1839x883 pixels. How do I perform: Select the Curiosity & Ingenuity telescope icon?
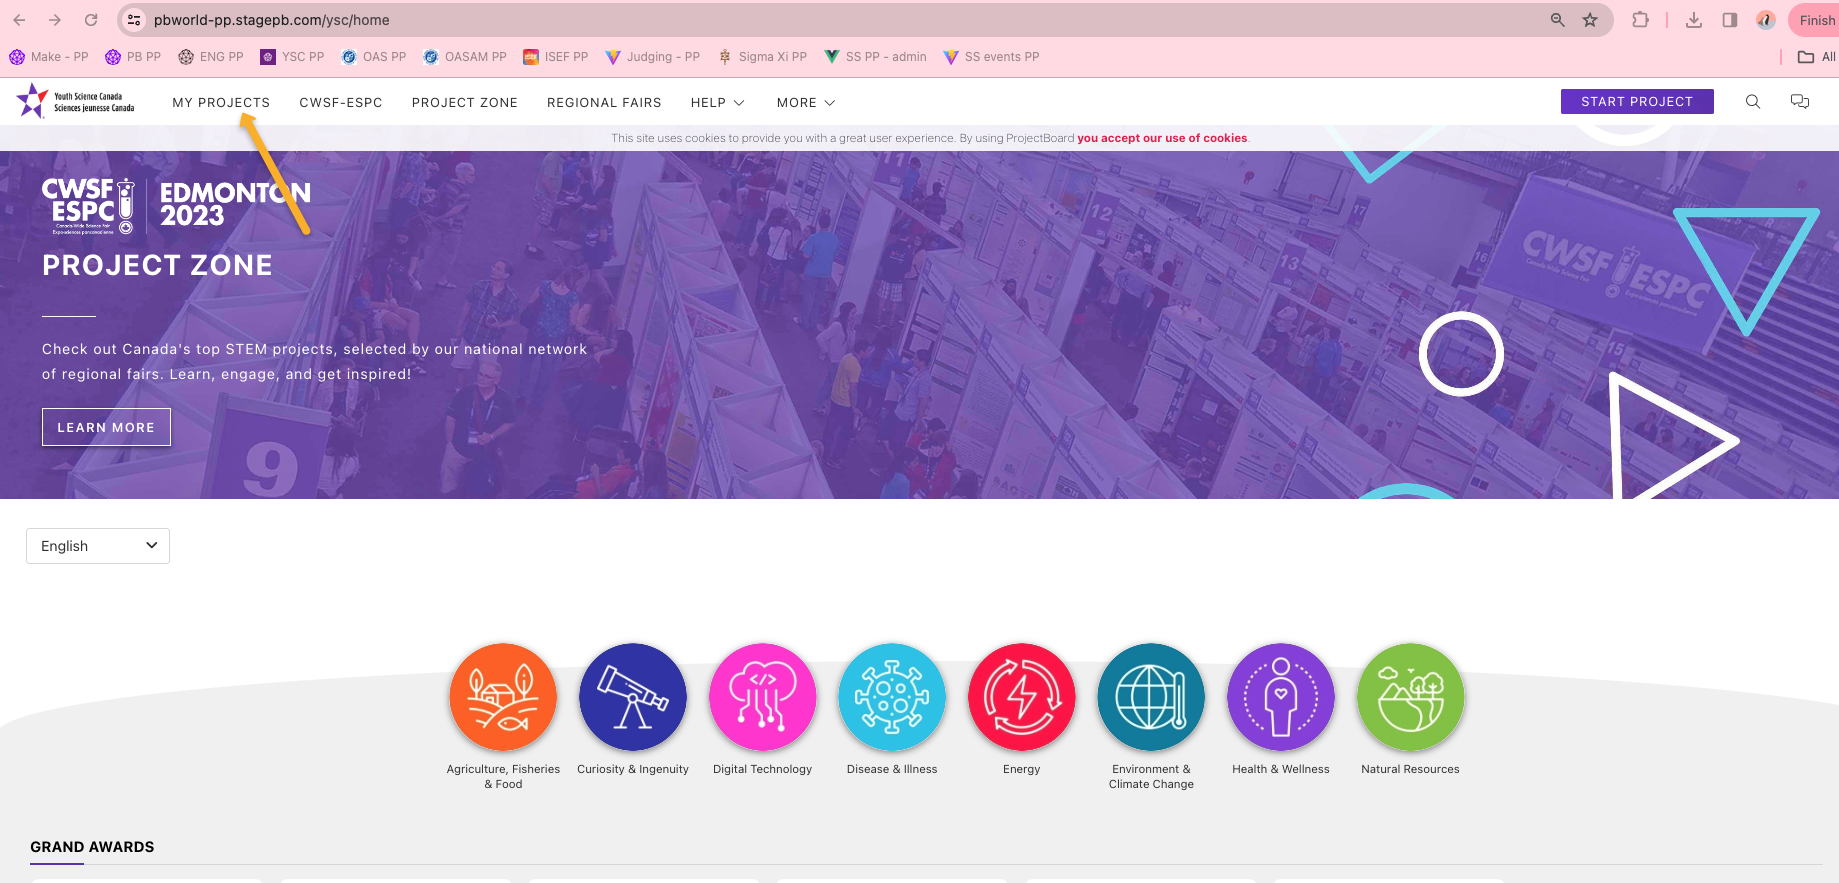pos(633,697)
